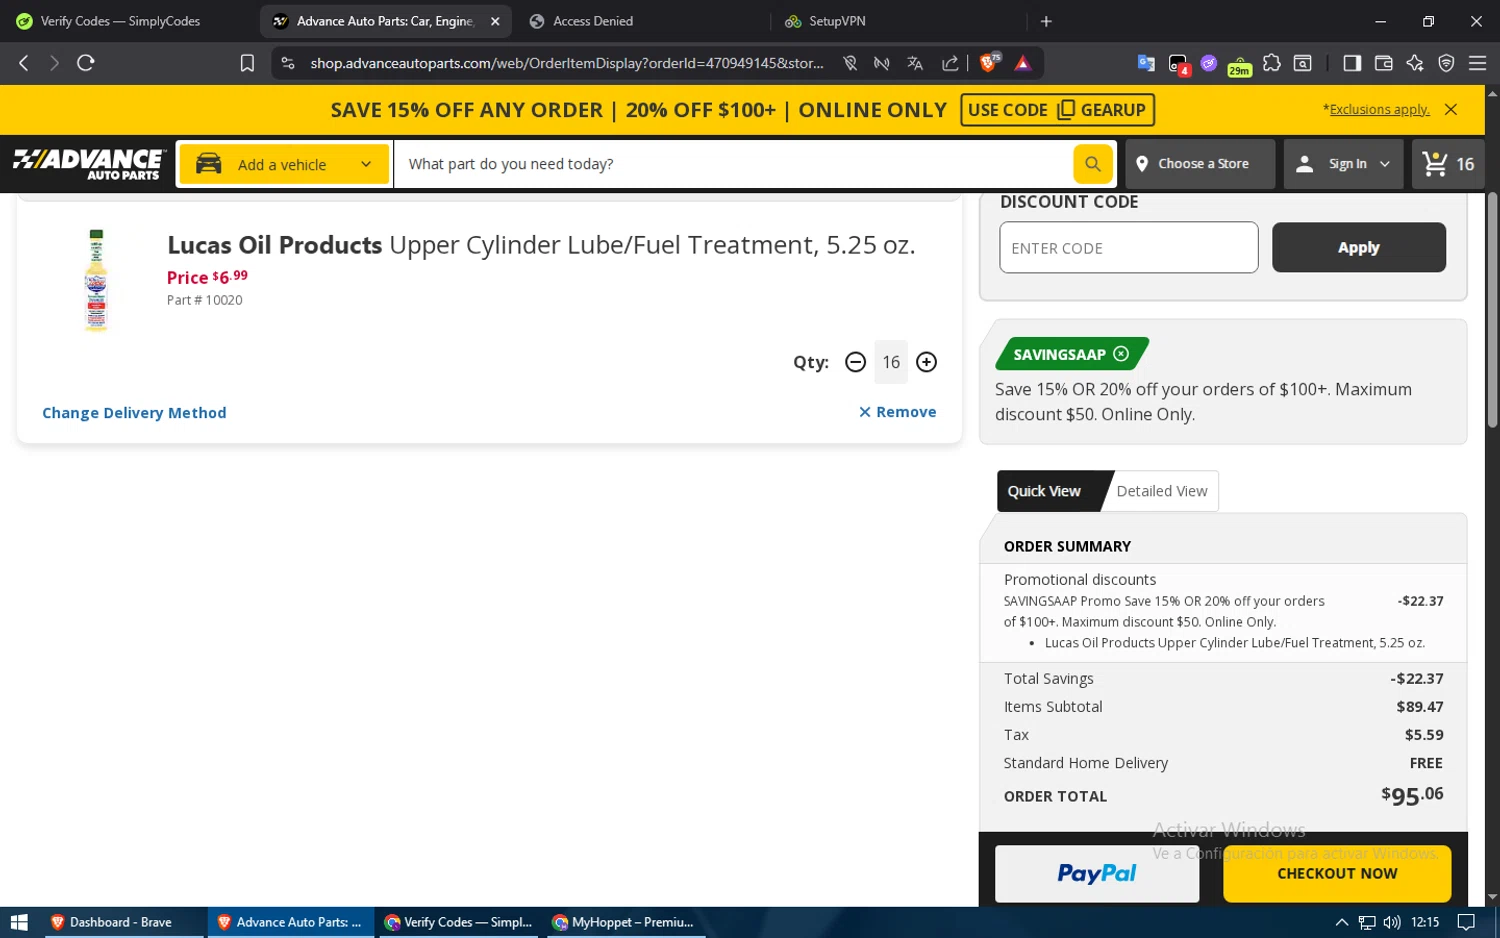Open Brave Wallet
The height and width of the screenshot is (938, 1500).
tap(1383, 63)
